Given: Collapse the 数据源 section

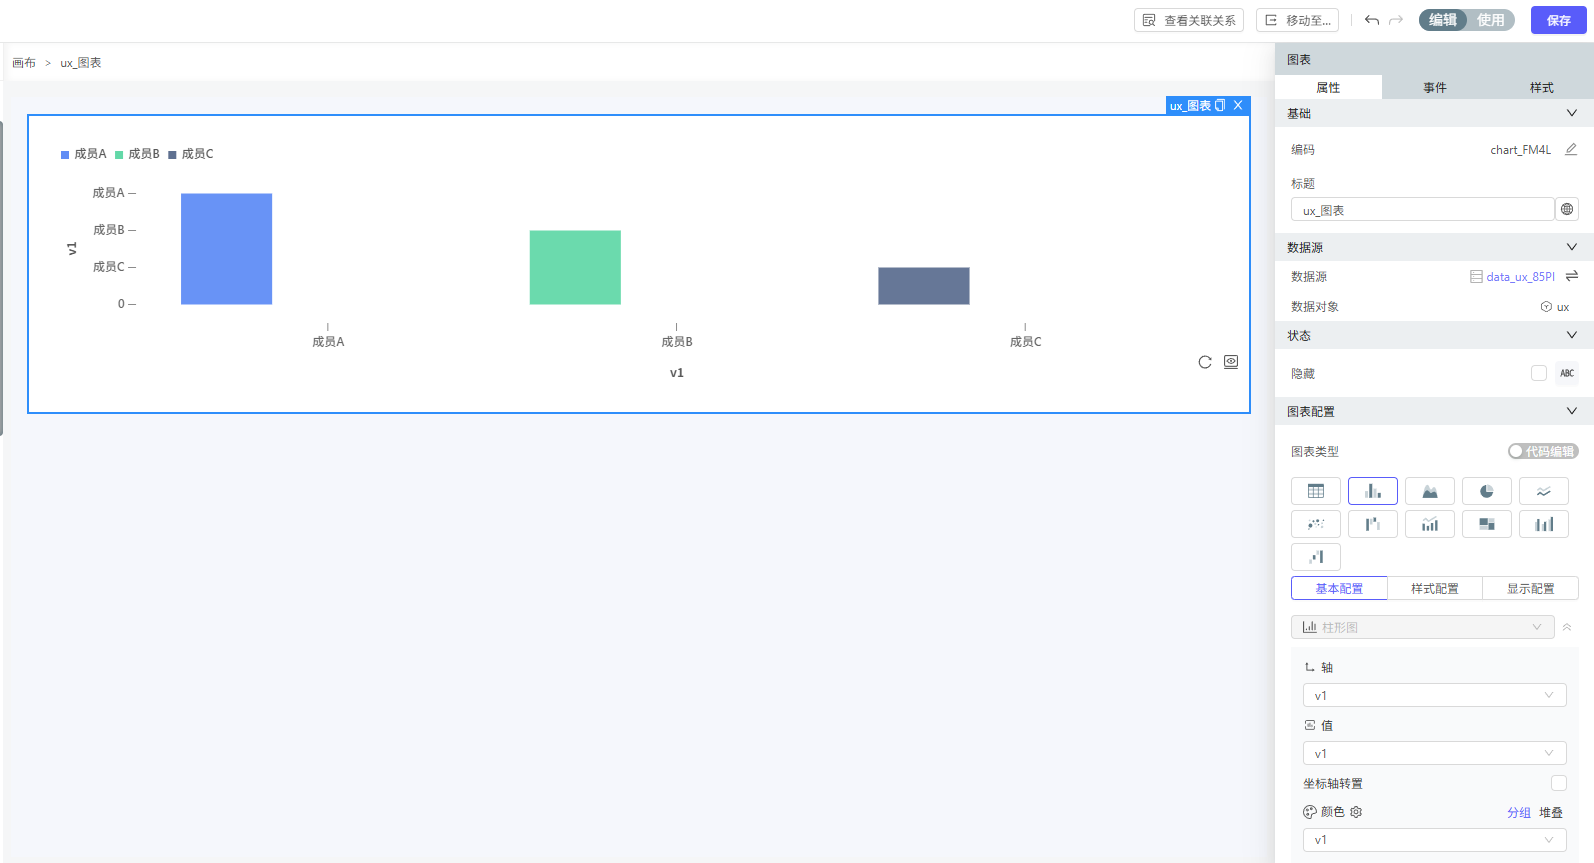Looking at the screenshot, I should 1571,247.
